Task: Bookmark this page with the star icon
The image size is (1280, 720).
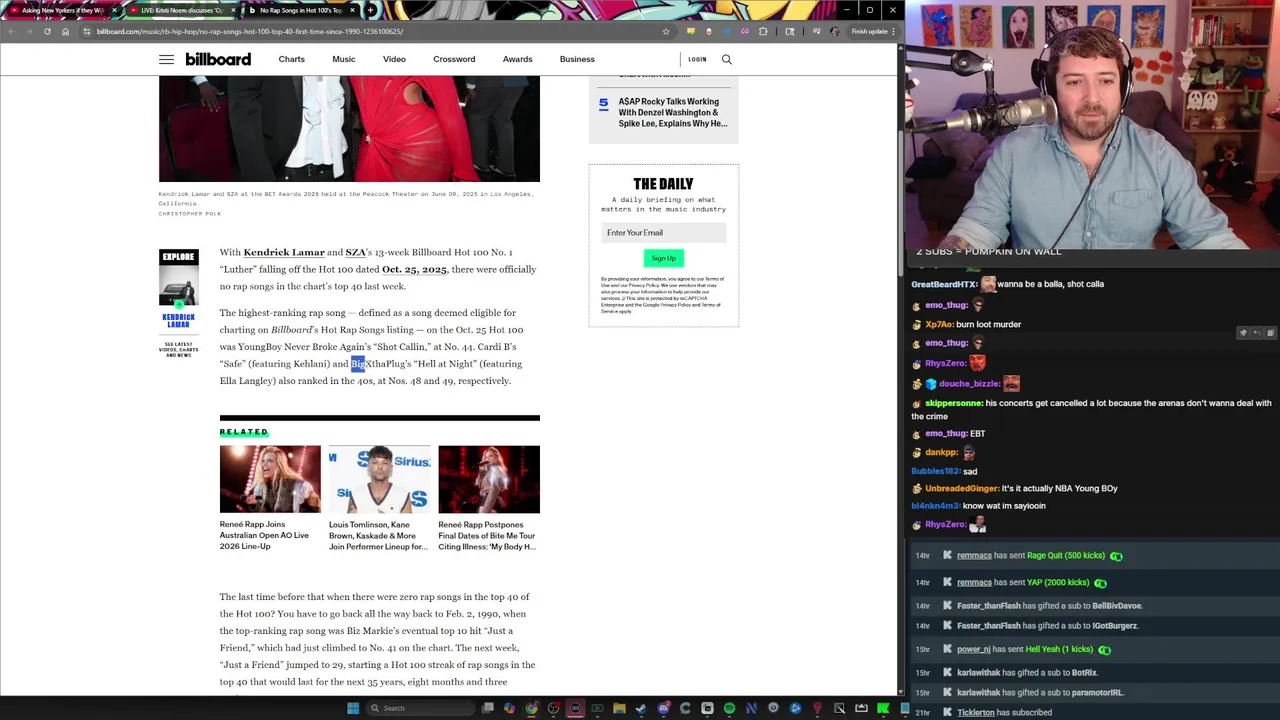Action: coord(666,31)
